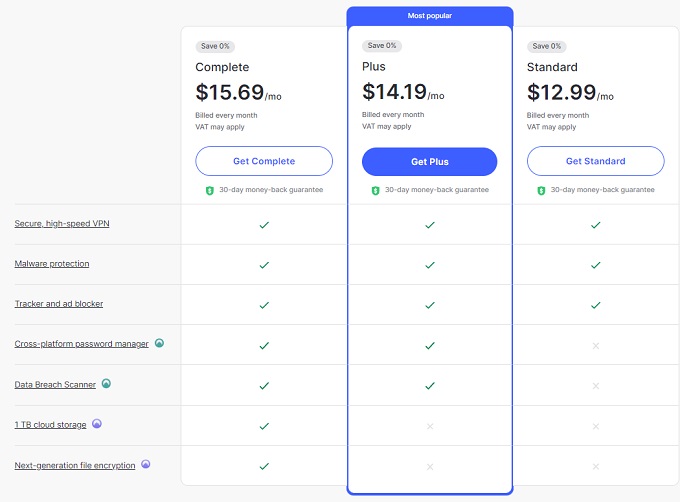Click the green shield icon under Get Plus
This screenshot has width=680, height=502.
pos(375,190)
